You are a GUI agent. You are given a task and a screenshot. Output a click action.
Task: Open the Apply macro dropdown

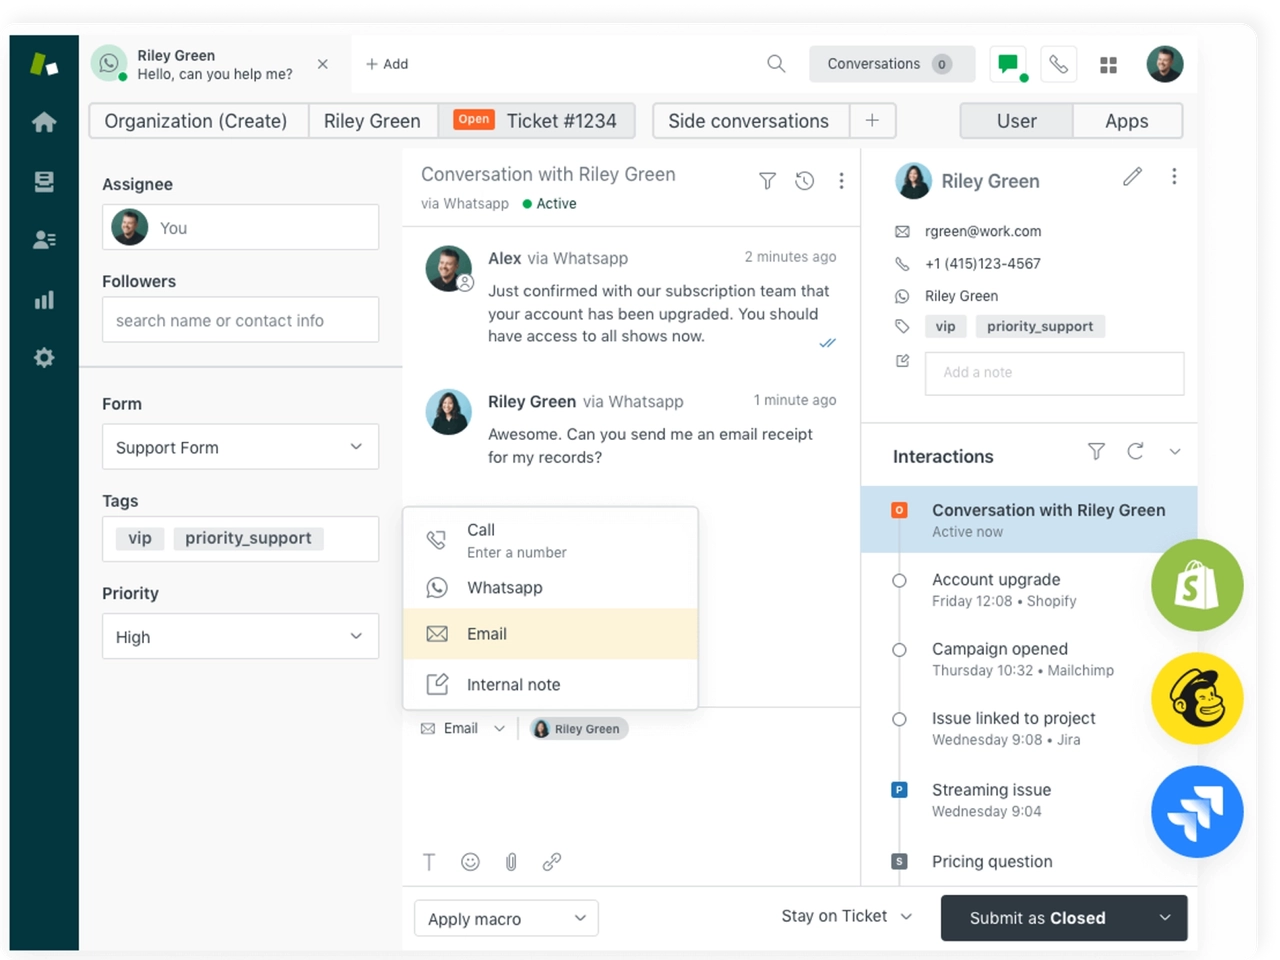pyautogui.click(x=505, y=918)
